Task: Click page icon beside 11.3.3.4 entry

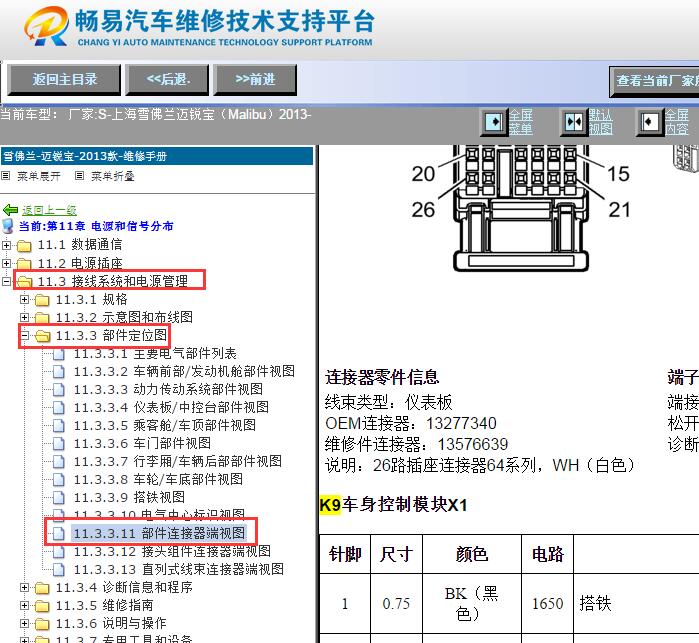Action: pyautogui.click(x=58, y=408)
